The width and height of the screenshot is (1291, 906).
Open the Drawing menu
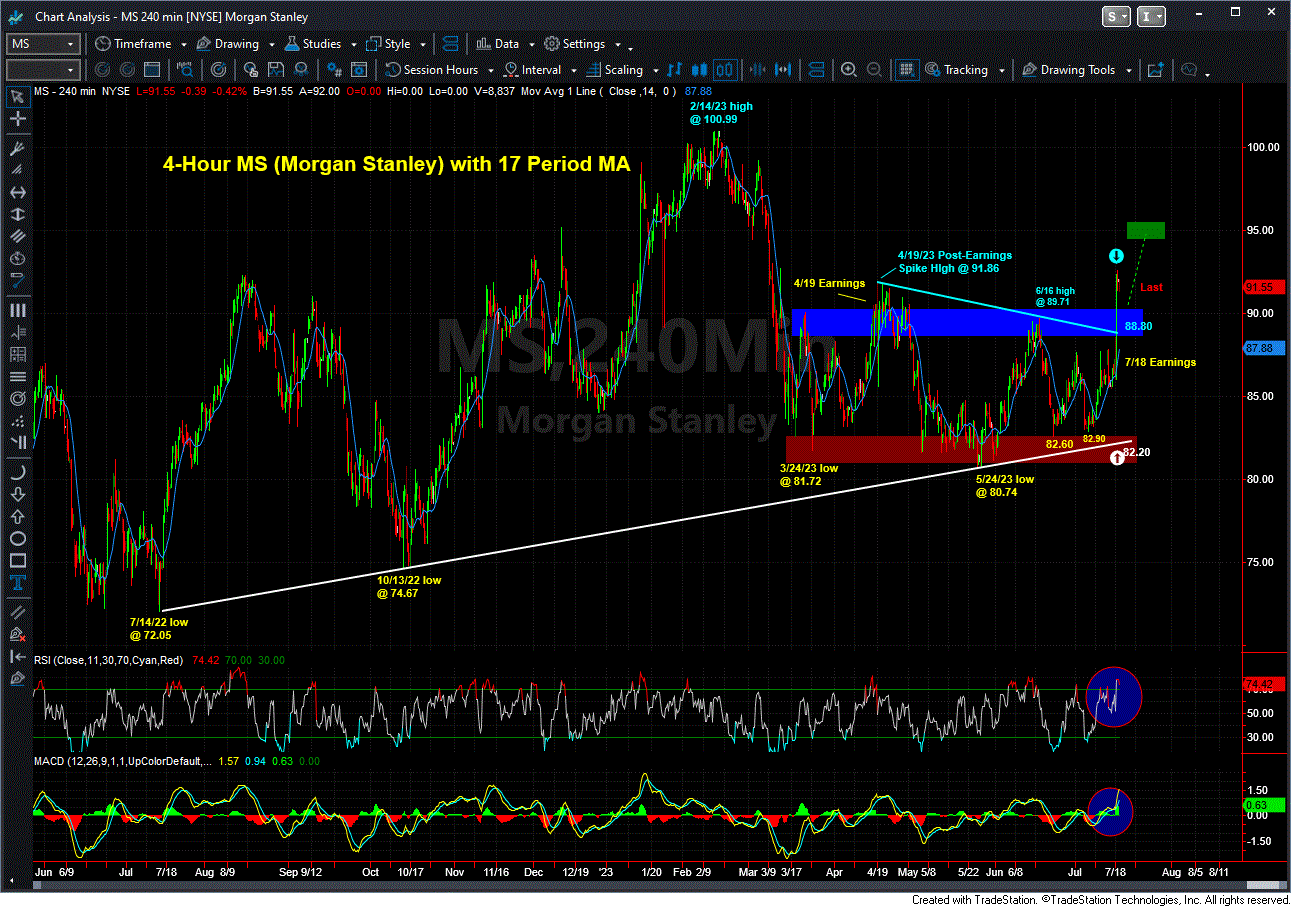(x=228, y=44)
